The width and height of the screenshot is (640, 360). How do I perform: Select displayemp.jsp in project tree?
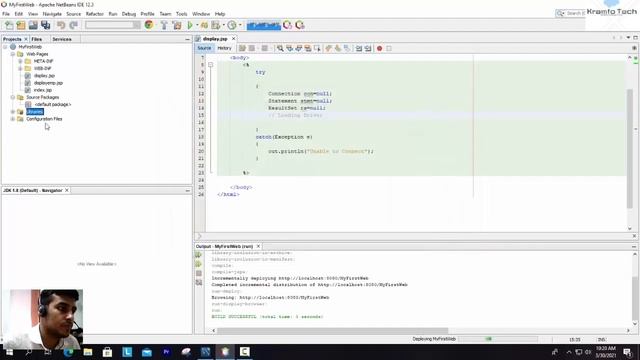pyautogui.click(x=48, y=83)
